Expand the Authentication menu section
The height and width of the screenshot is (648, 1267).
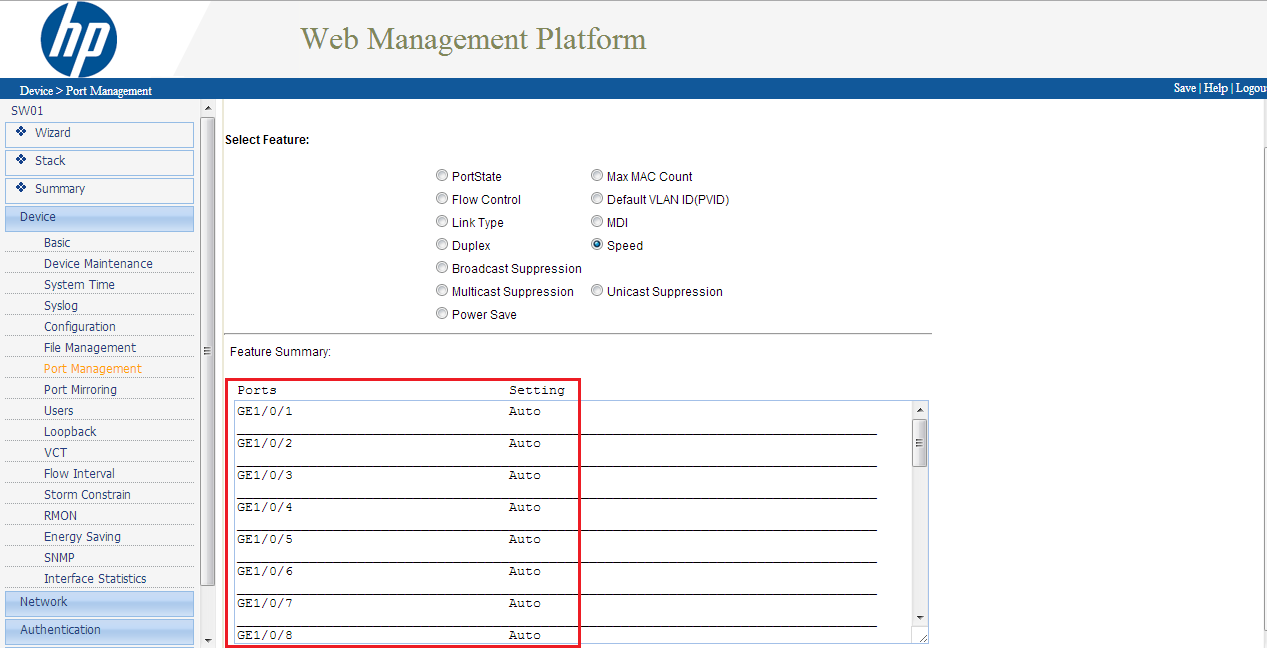pyautogui.click(x=99, y=630)
